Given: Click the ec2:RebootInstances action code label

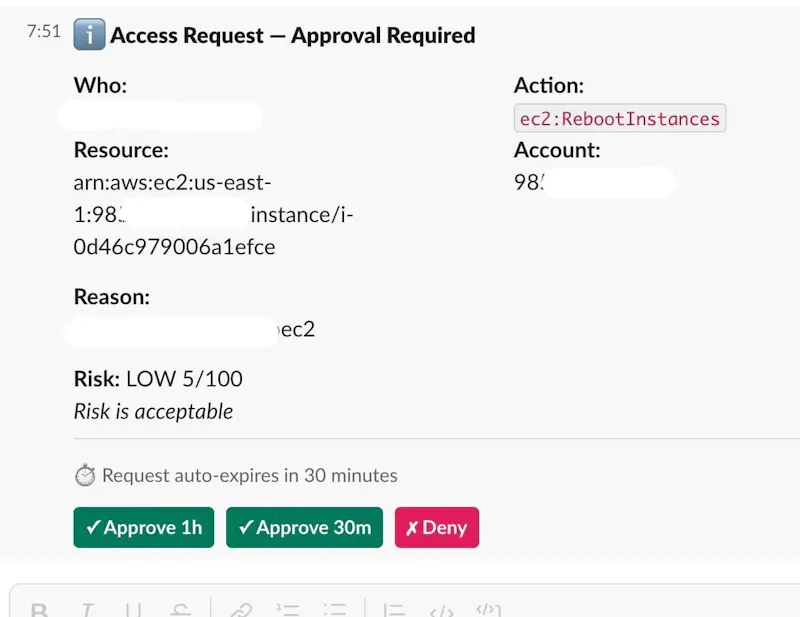Looking at the screenshot, I should click(x=620, y=118).
